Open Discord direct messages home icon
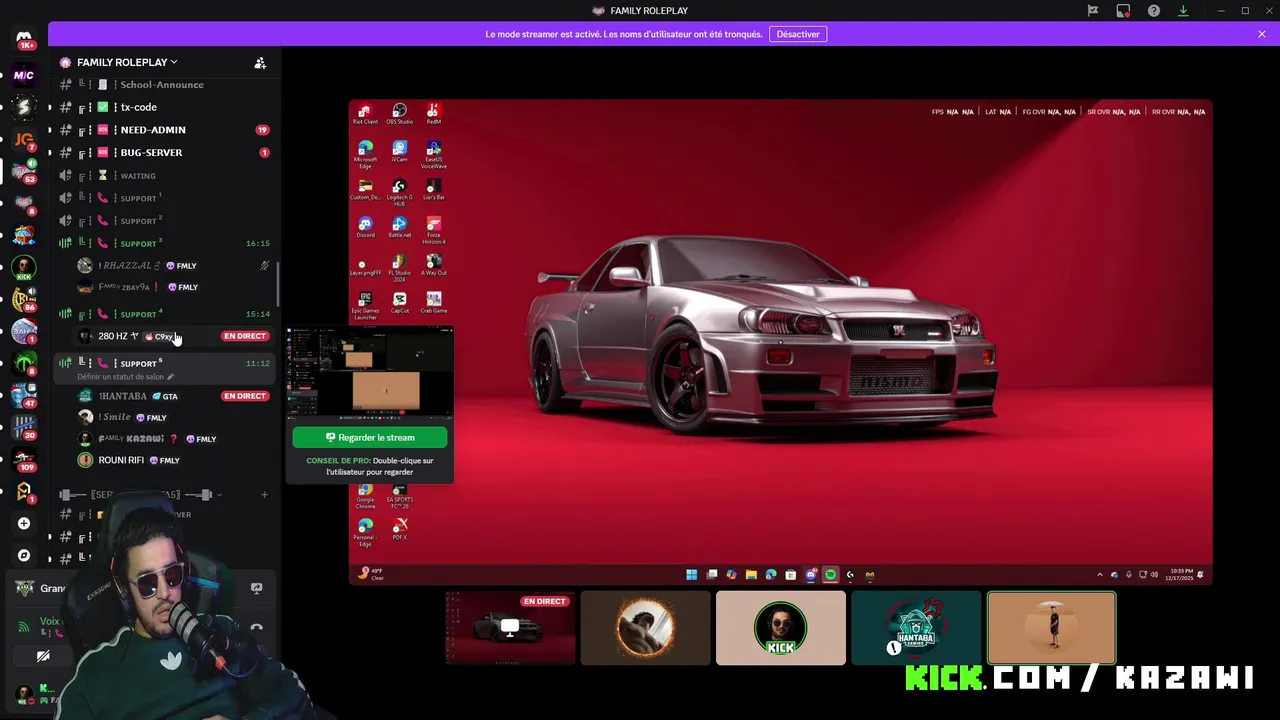 [x=24, y=40]
